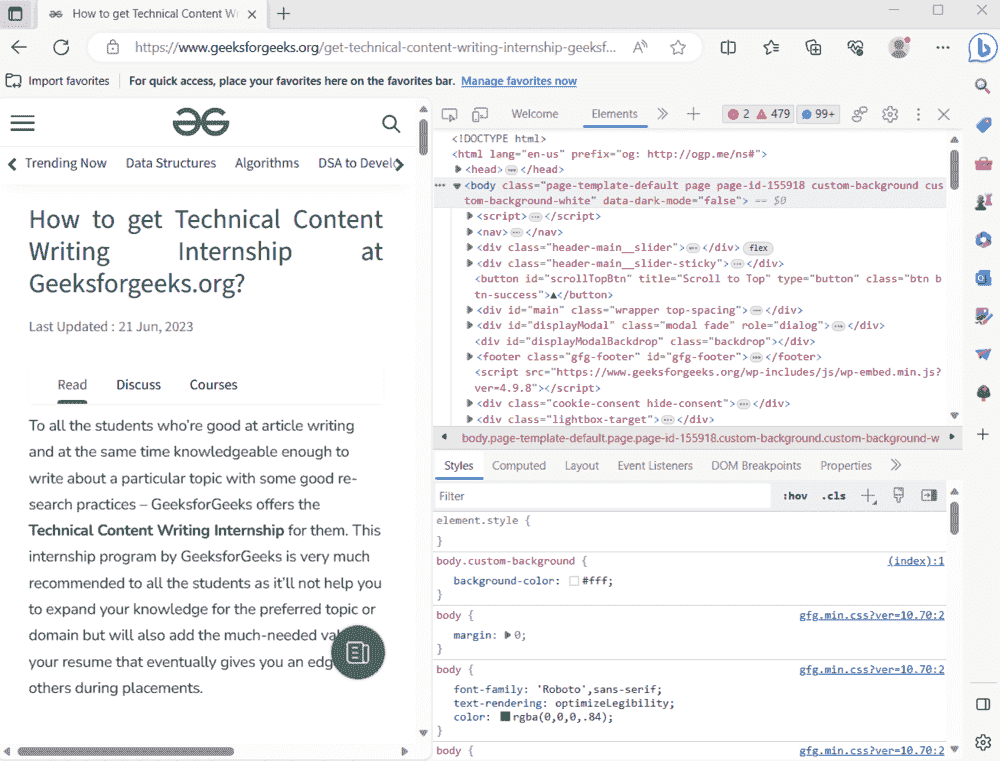Open split screen icon in toolbar
The image size is (1000, 761).
[x=728, y=47]
